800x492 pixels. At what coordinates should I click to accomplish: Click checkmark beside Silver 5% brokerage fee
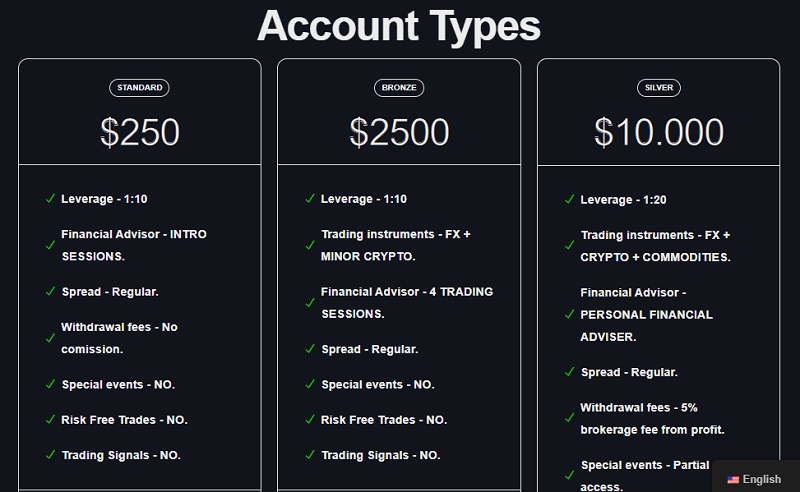point(570,419)
